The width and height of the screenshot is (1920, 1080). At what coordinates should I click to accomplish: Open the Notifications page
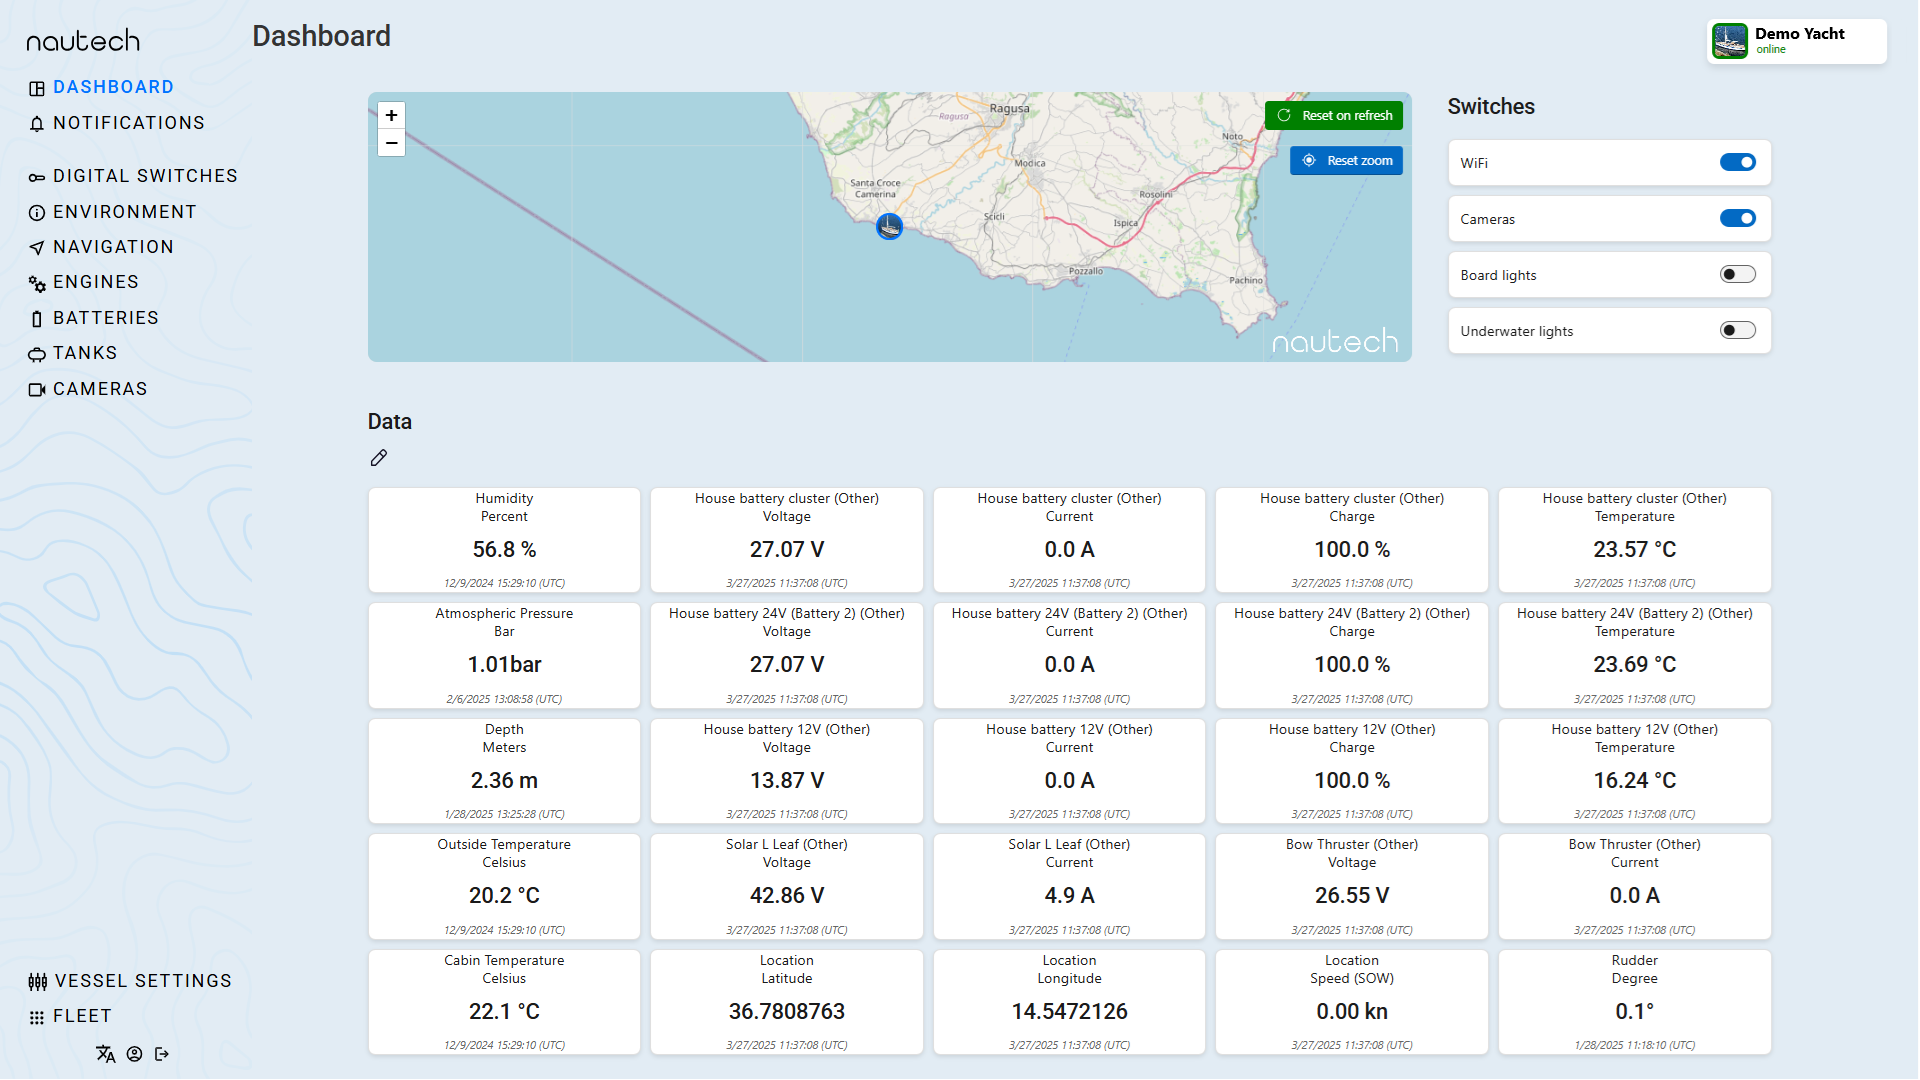(x=128, y=123)
